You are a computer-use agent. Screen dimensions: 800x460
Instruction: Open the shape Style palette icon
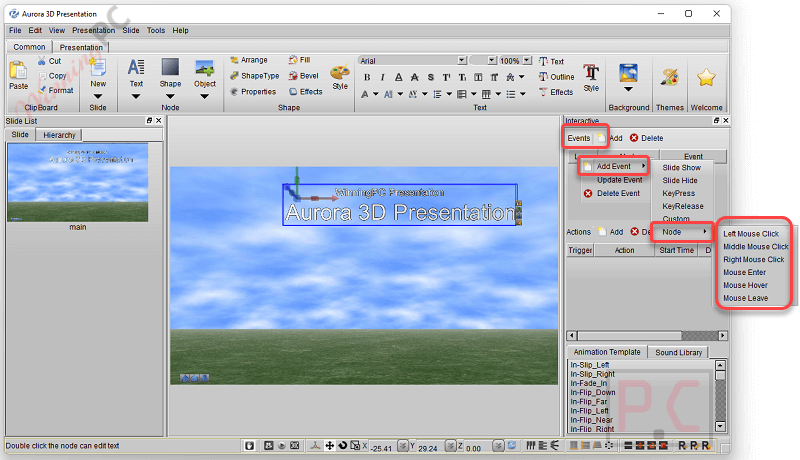pos(340,71)
